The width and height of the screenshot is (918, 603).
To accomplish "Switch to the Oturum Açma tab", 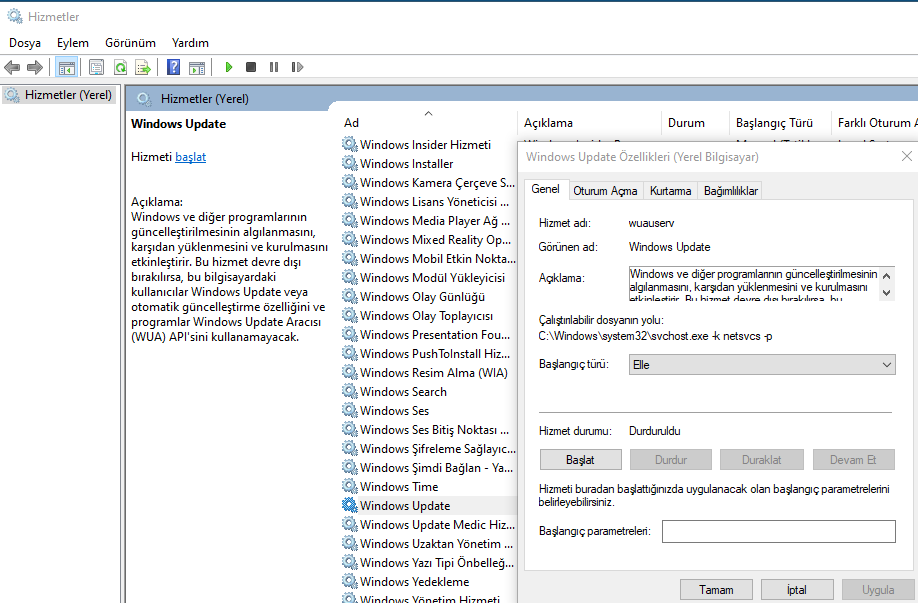I will [x=605, y=191].
